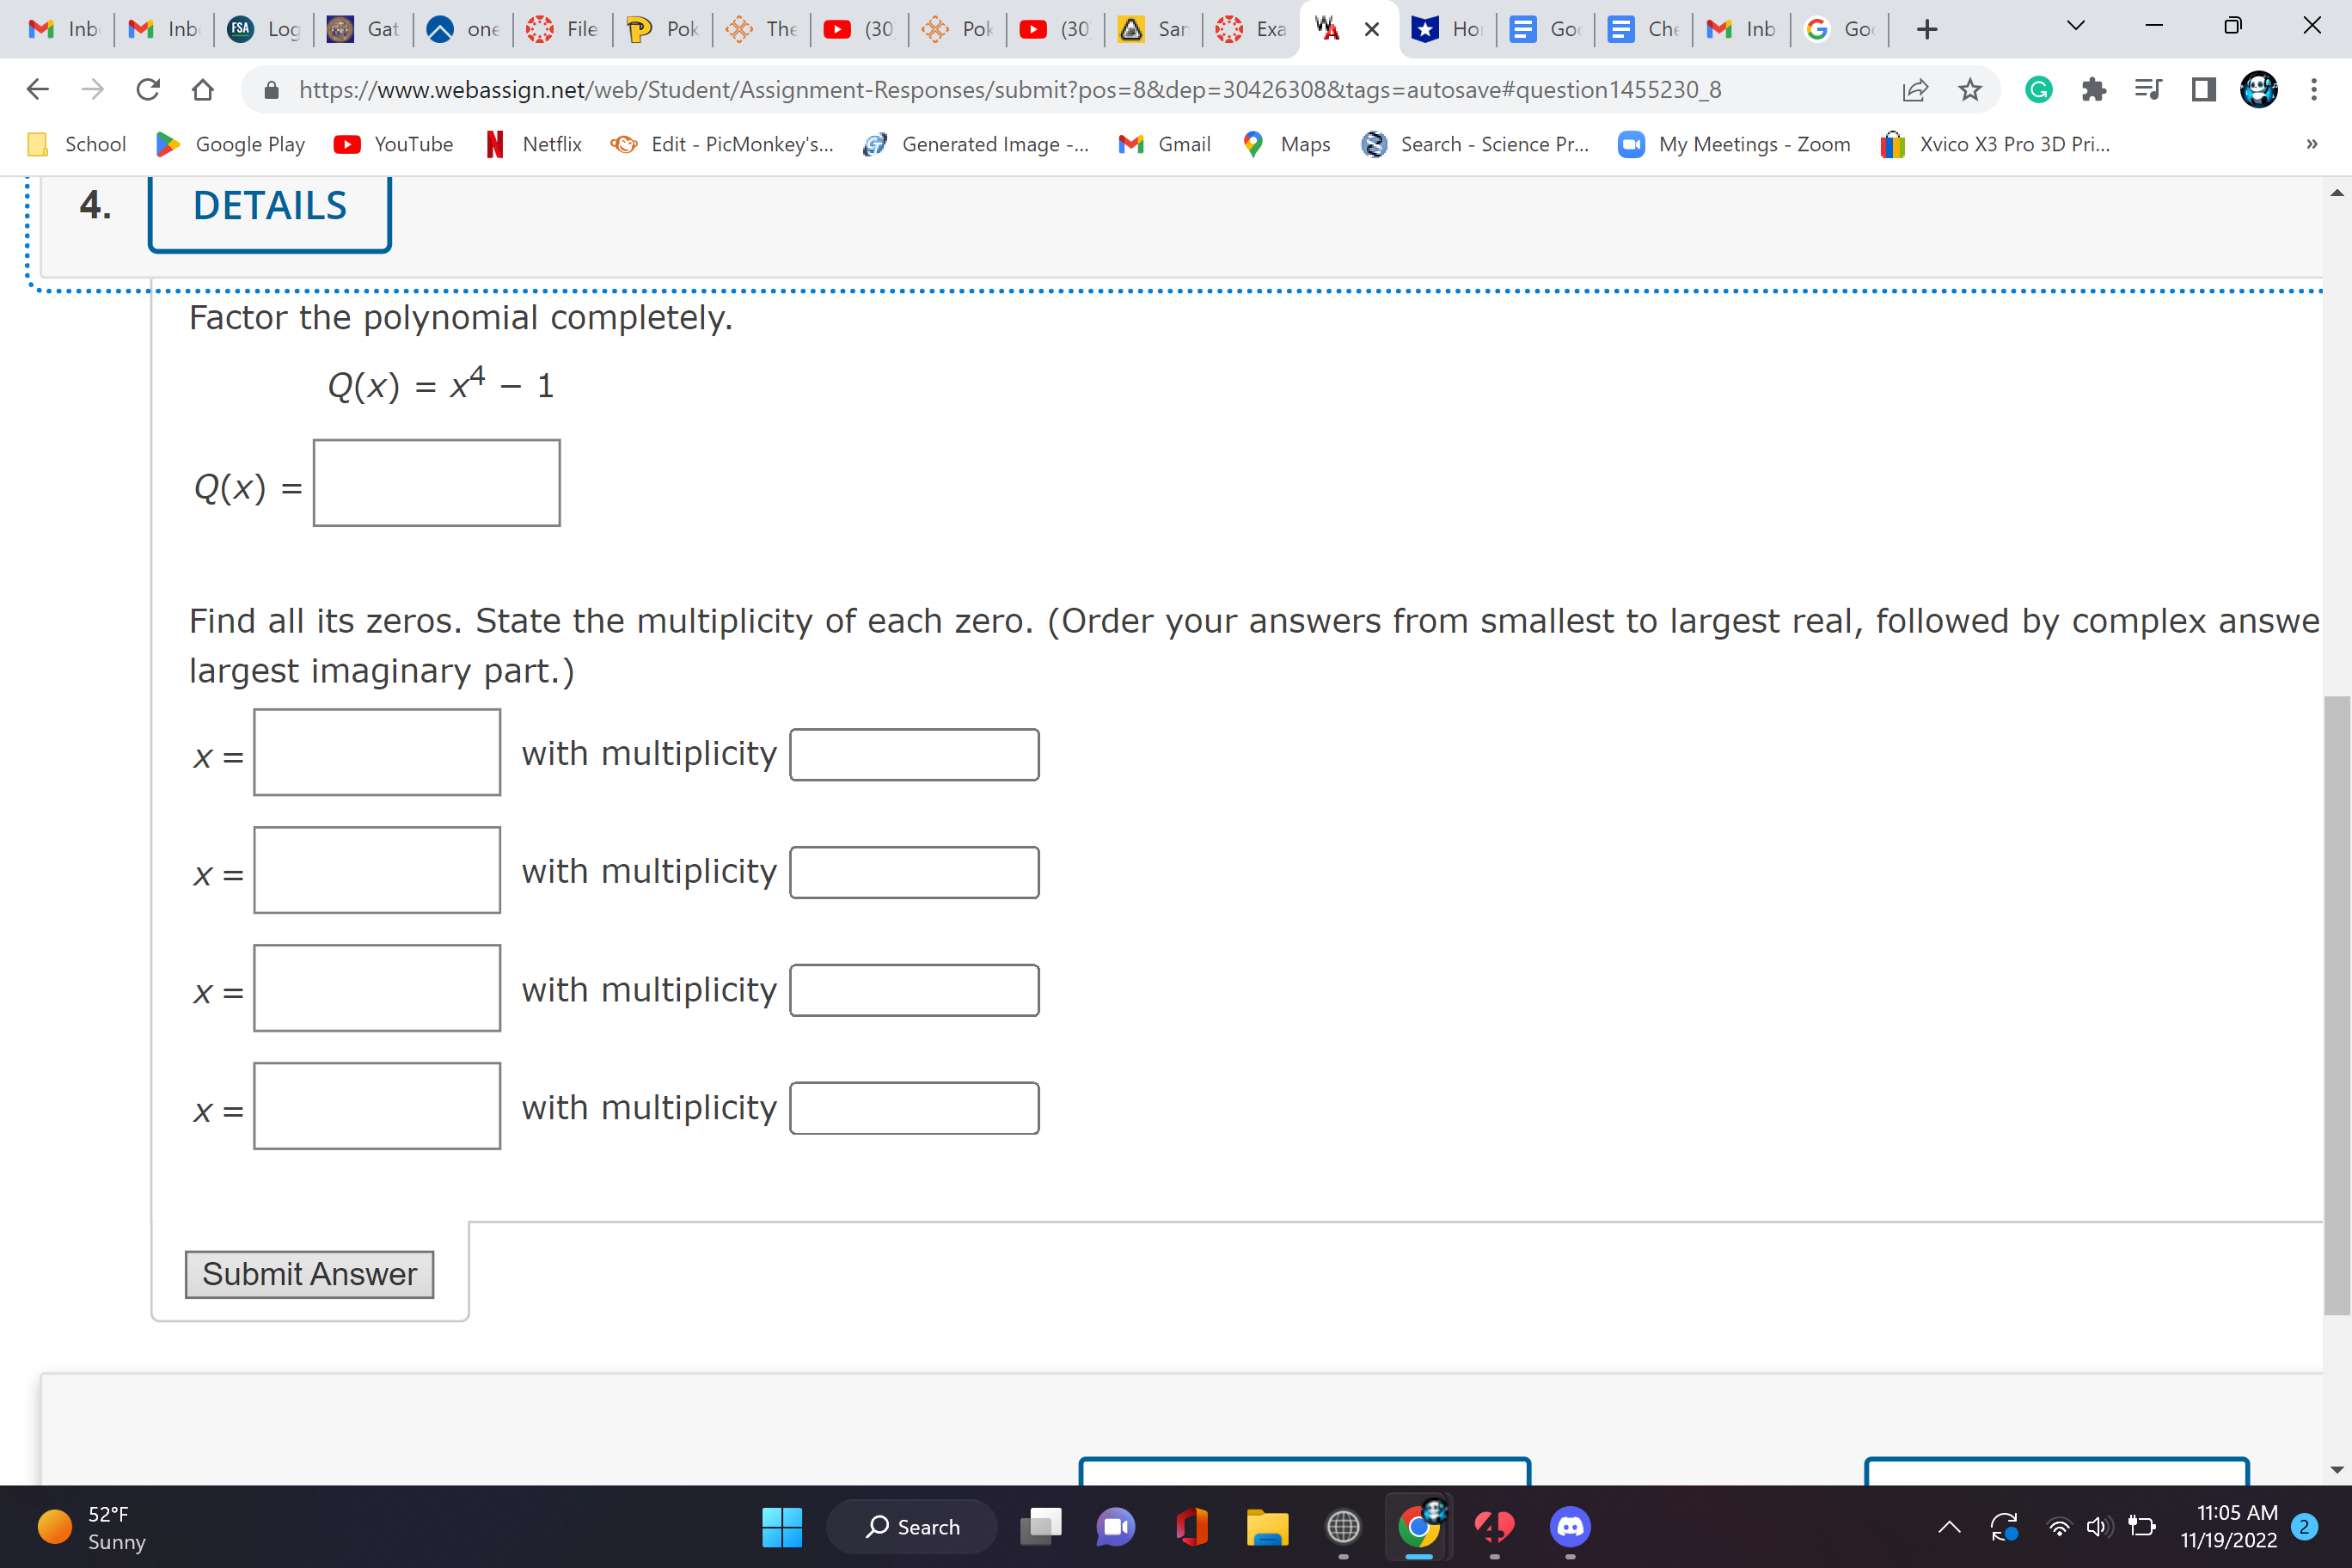Open the tab search chevron
Screen dimensions: 2352x1568
(2075, 27)
